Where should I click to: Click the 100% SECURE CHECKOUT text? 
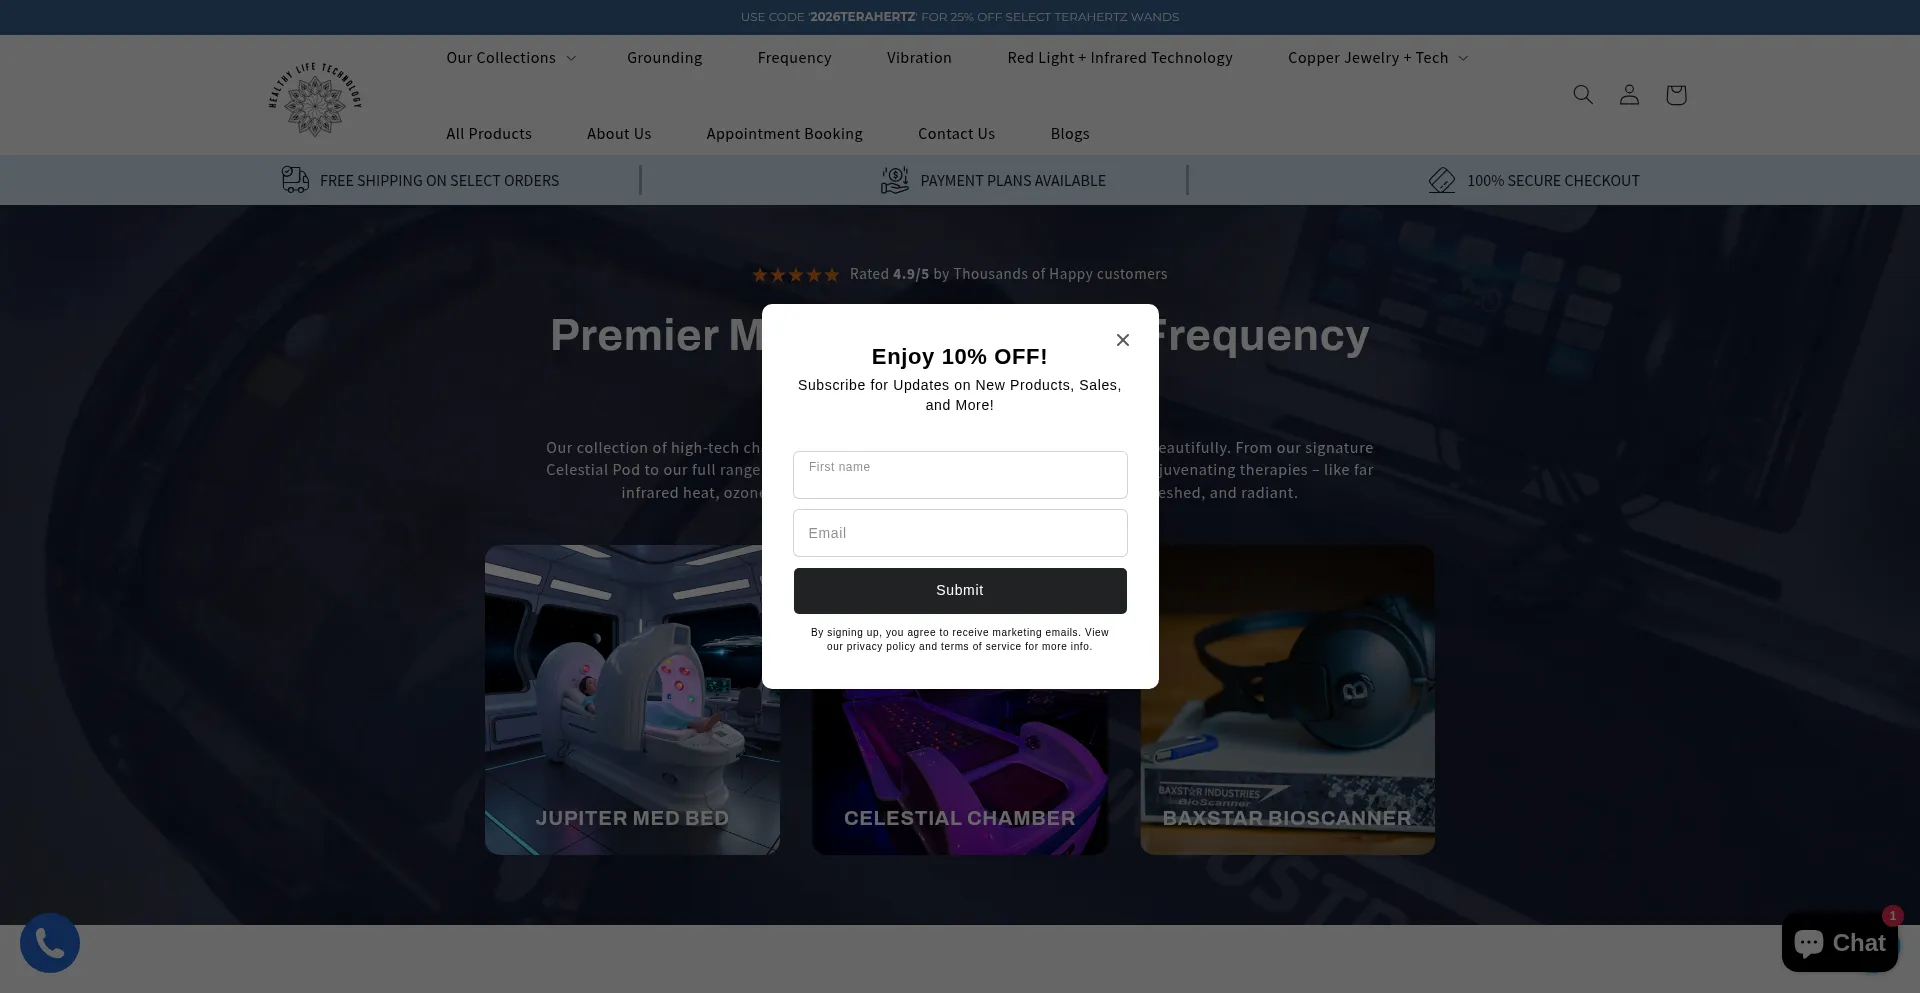click(x=1553, y=181)
